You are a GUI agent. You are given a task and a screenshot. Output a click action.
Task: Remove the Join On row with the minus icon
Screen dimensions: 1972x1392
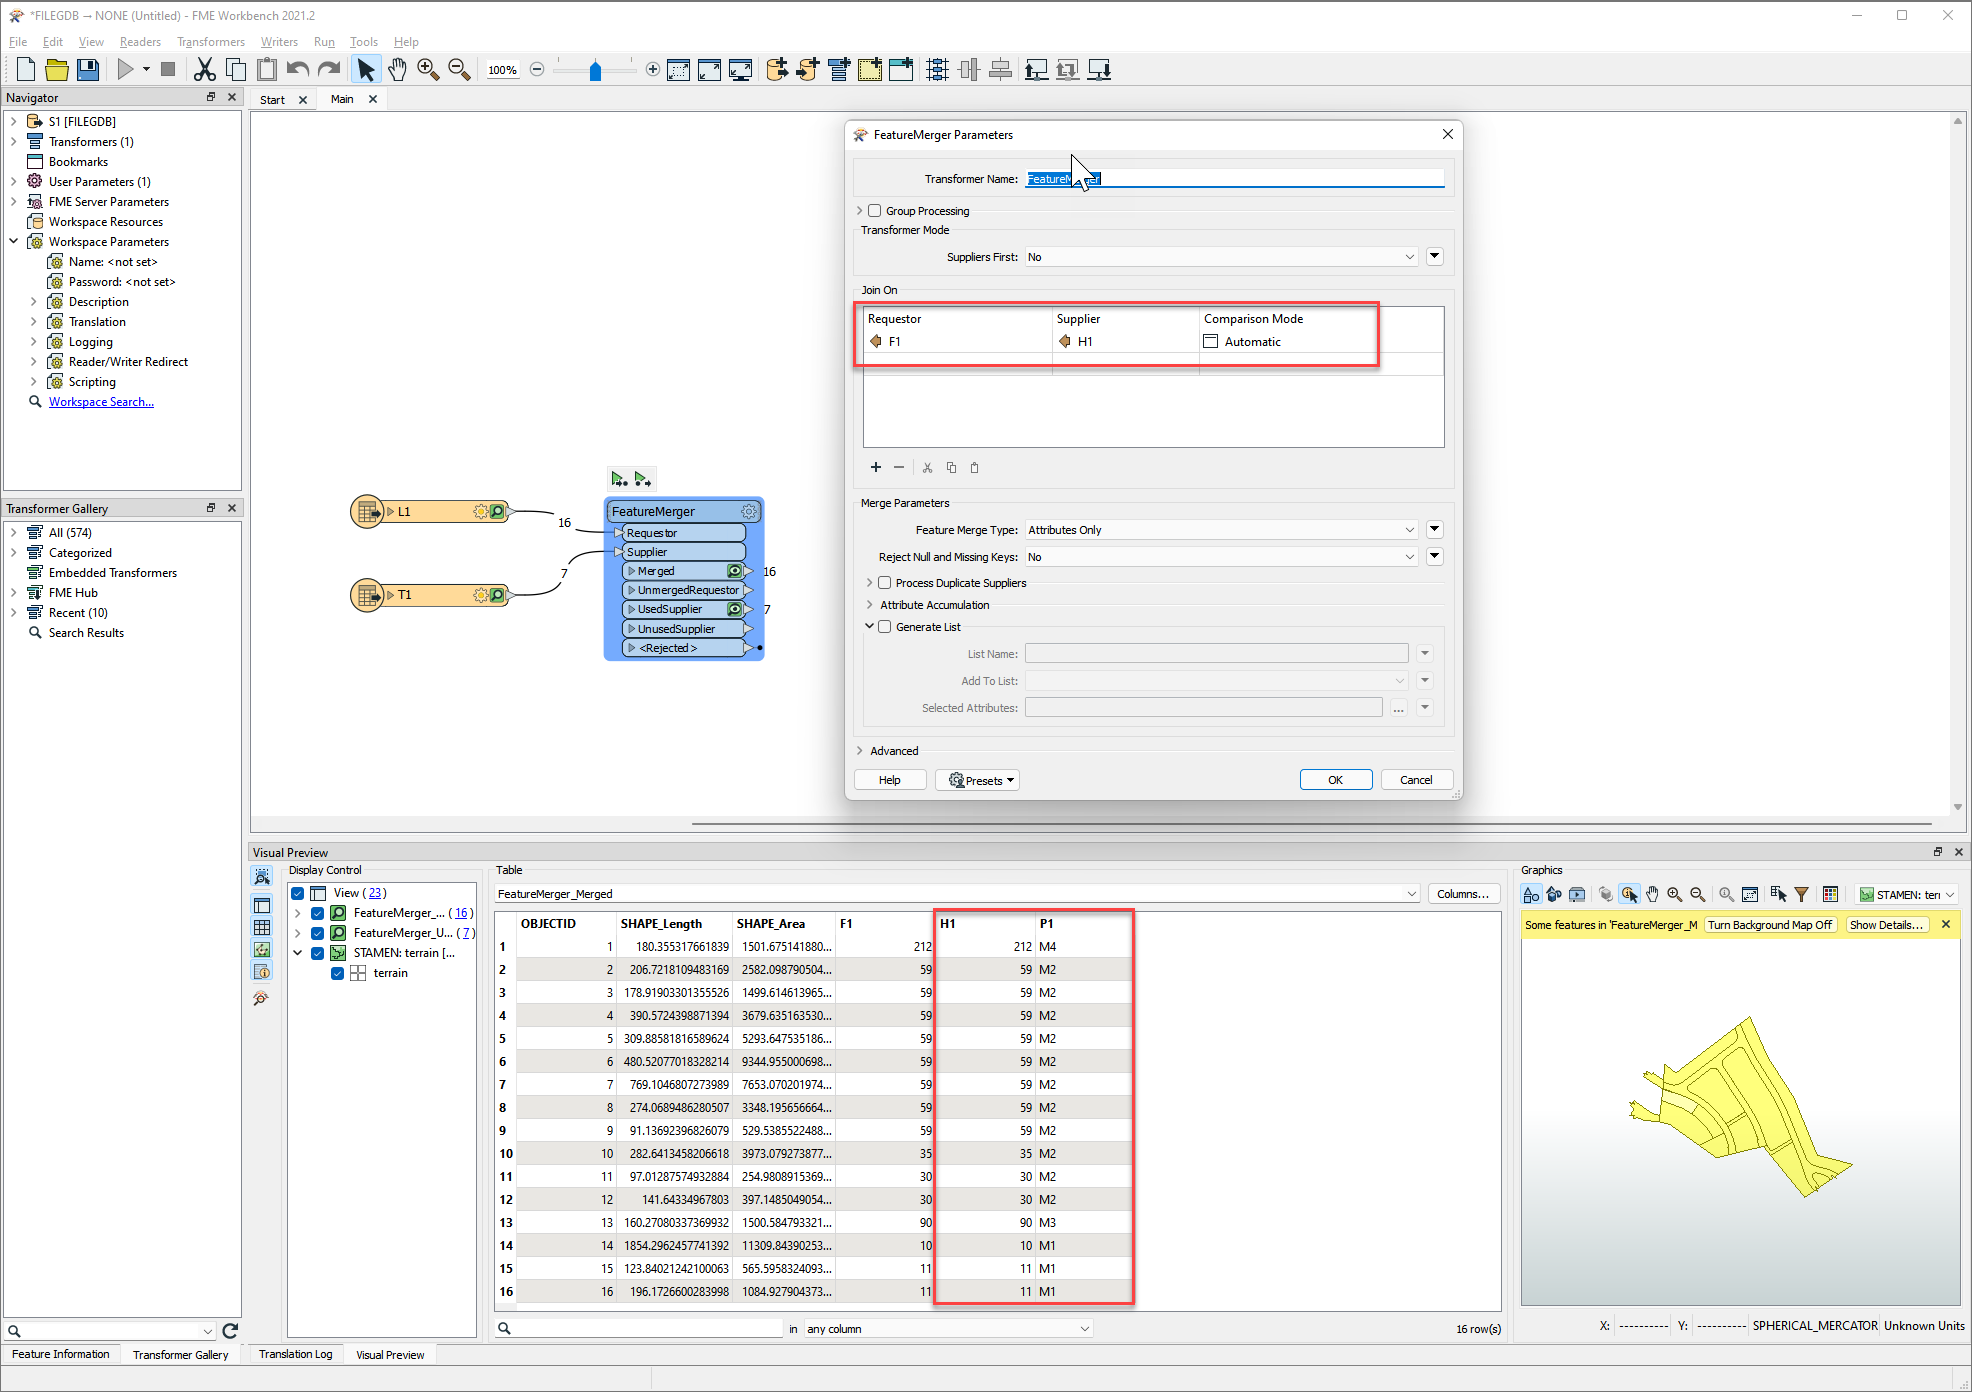[x=899, y=467]
